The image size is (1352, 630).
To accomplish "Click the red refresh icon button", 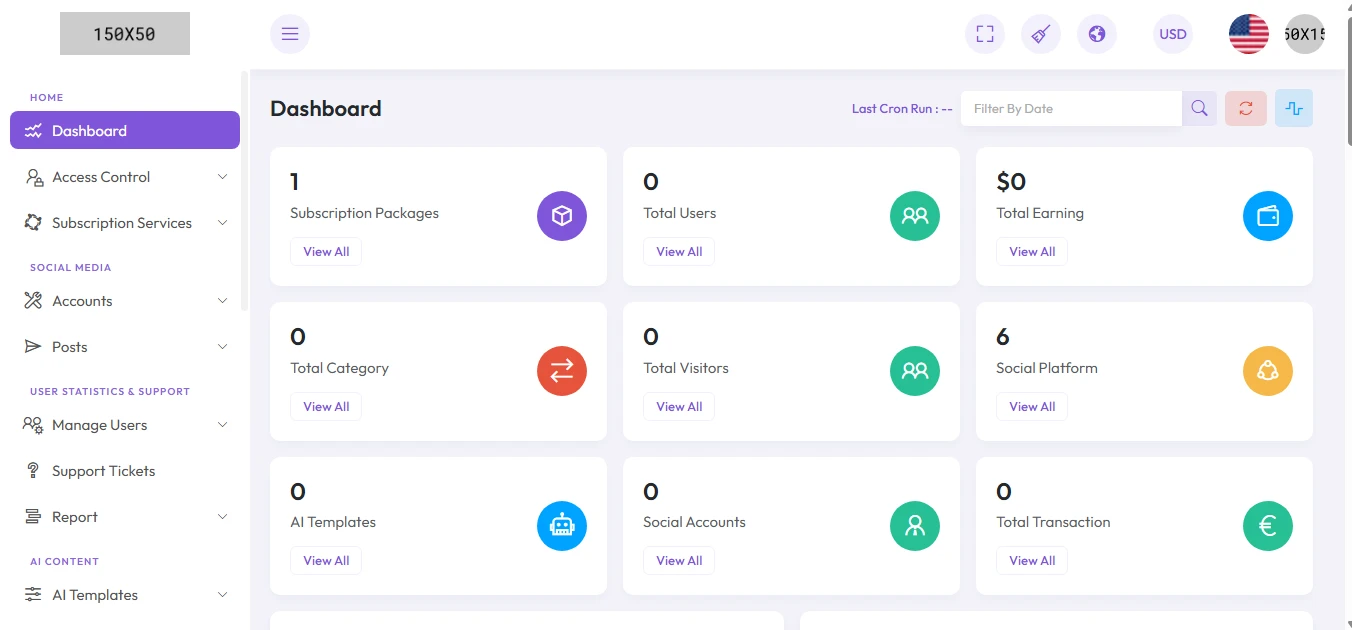I will click(1246, 108).
